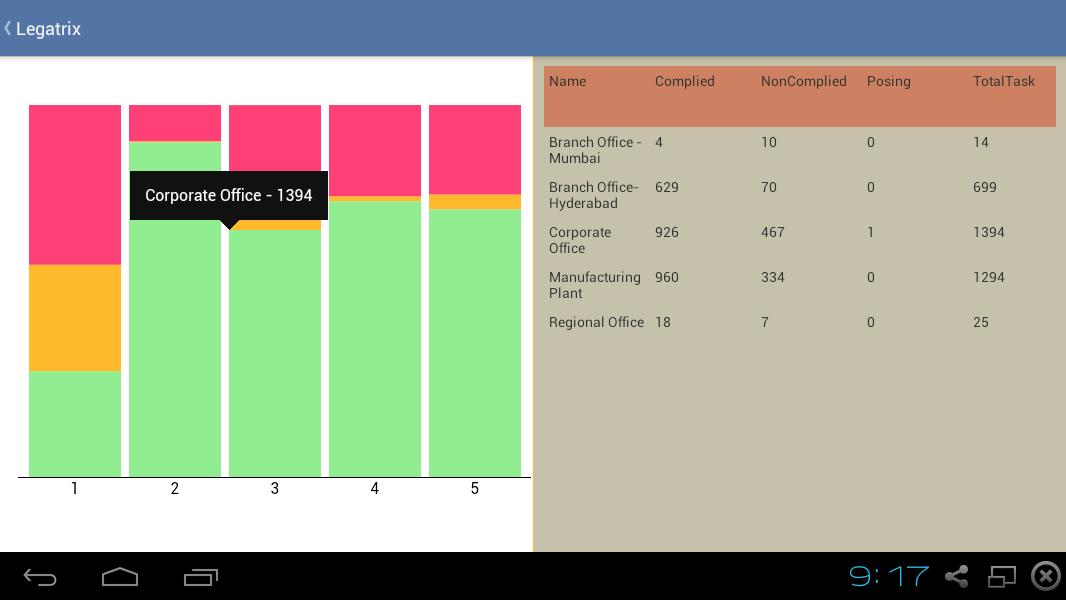The height and width of the screenshot is (600, 1066).
Task: Tap the NonComplied column header
Action: 804,82
